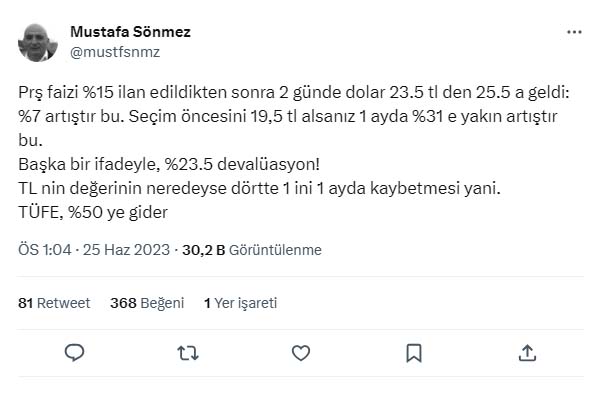Open the 368 Beğeni likes list
This screenshot has height=393, width=592.
[147, 303]
